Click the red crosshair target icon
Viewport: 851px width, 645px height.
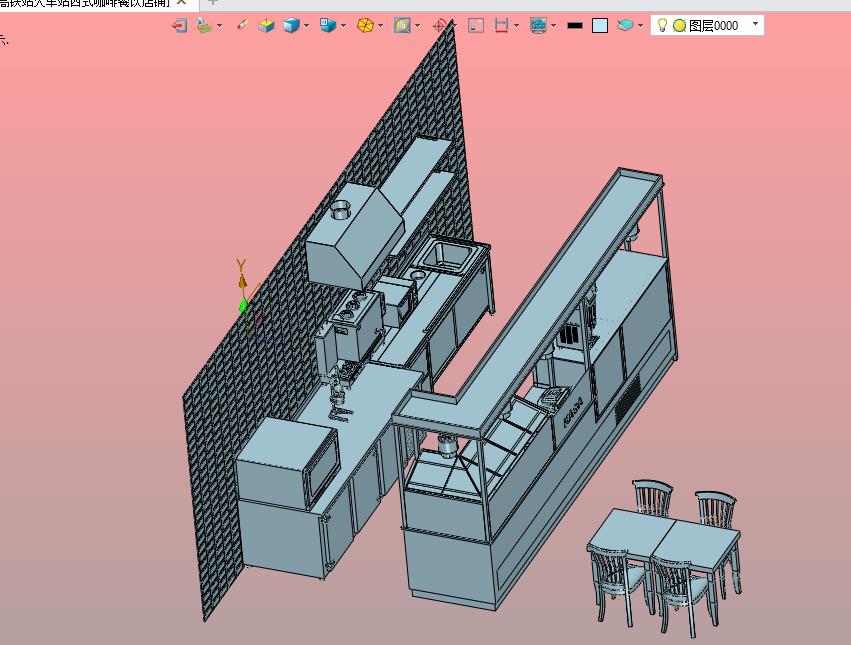click(x=440, y=25)
